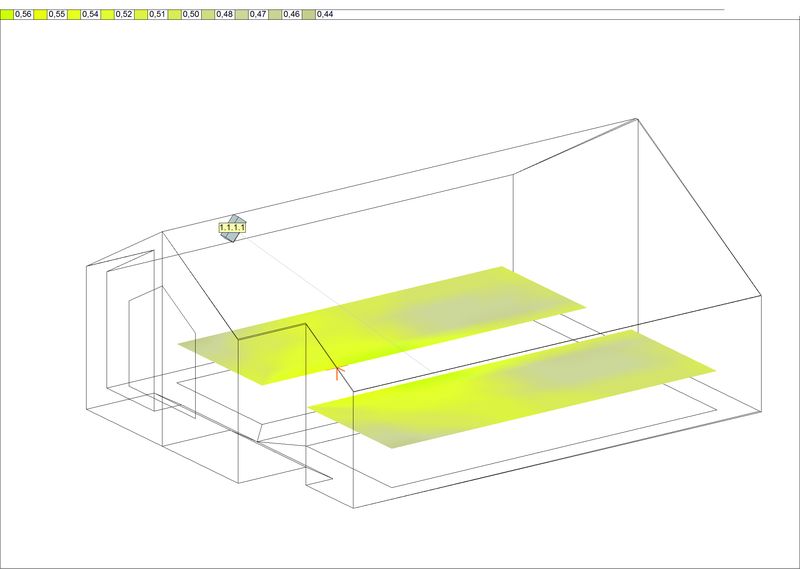This screenshot has height=569, width=800.
Task: Pick the swatch for value 0,48
Action: click(x=208, y=14)
